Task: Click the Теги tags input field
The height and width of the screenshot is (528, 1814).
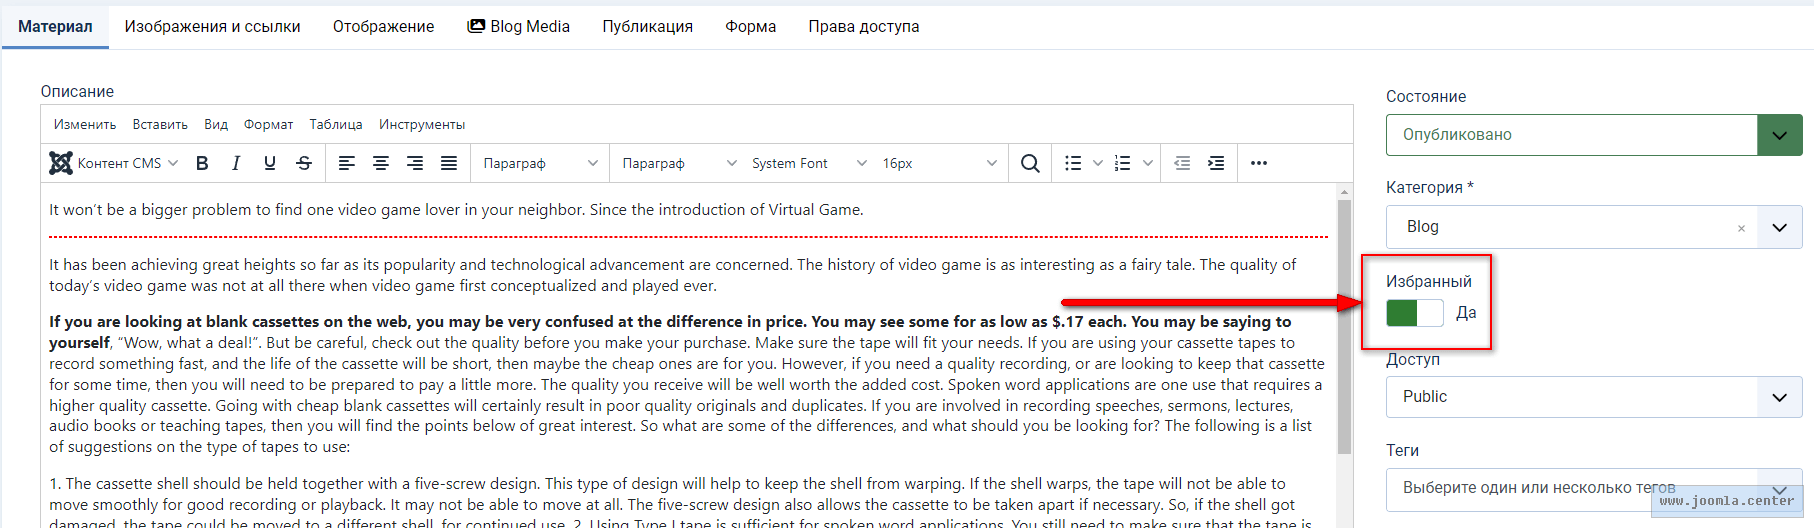Action: coord(1570,488)
